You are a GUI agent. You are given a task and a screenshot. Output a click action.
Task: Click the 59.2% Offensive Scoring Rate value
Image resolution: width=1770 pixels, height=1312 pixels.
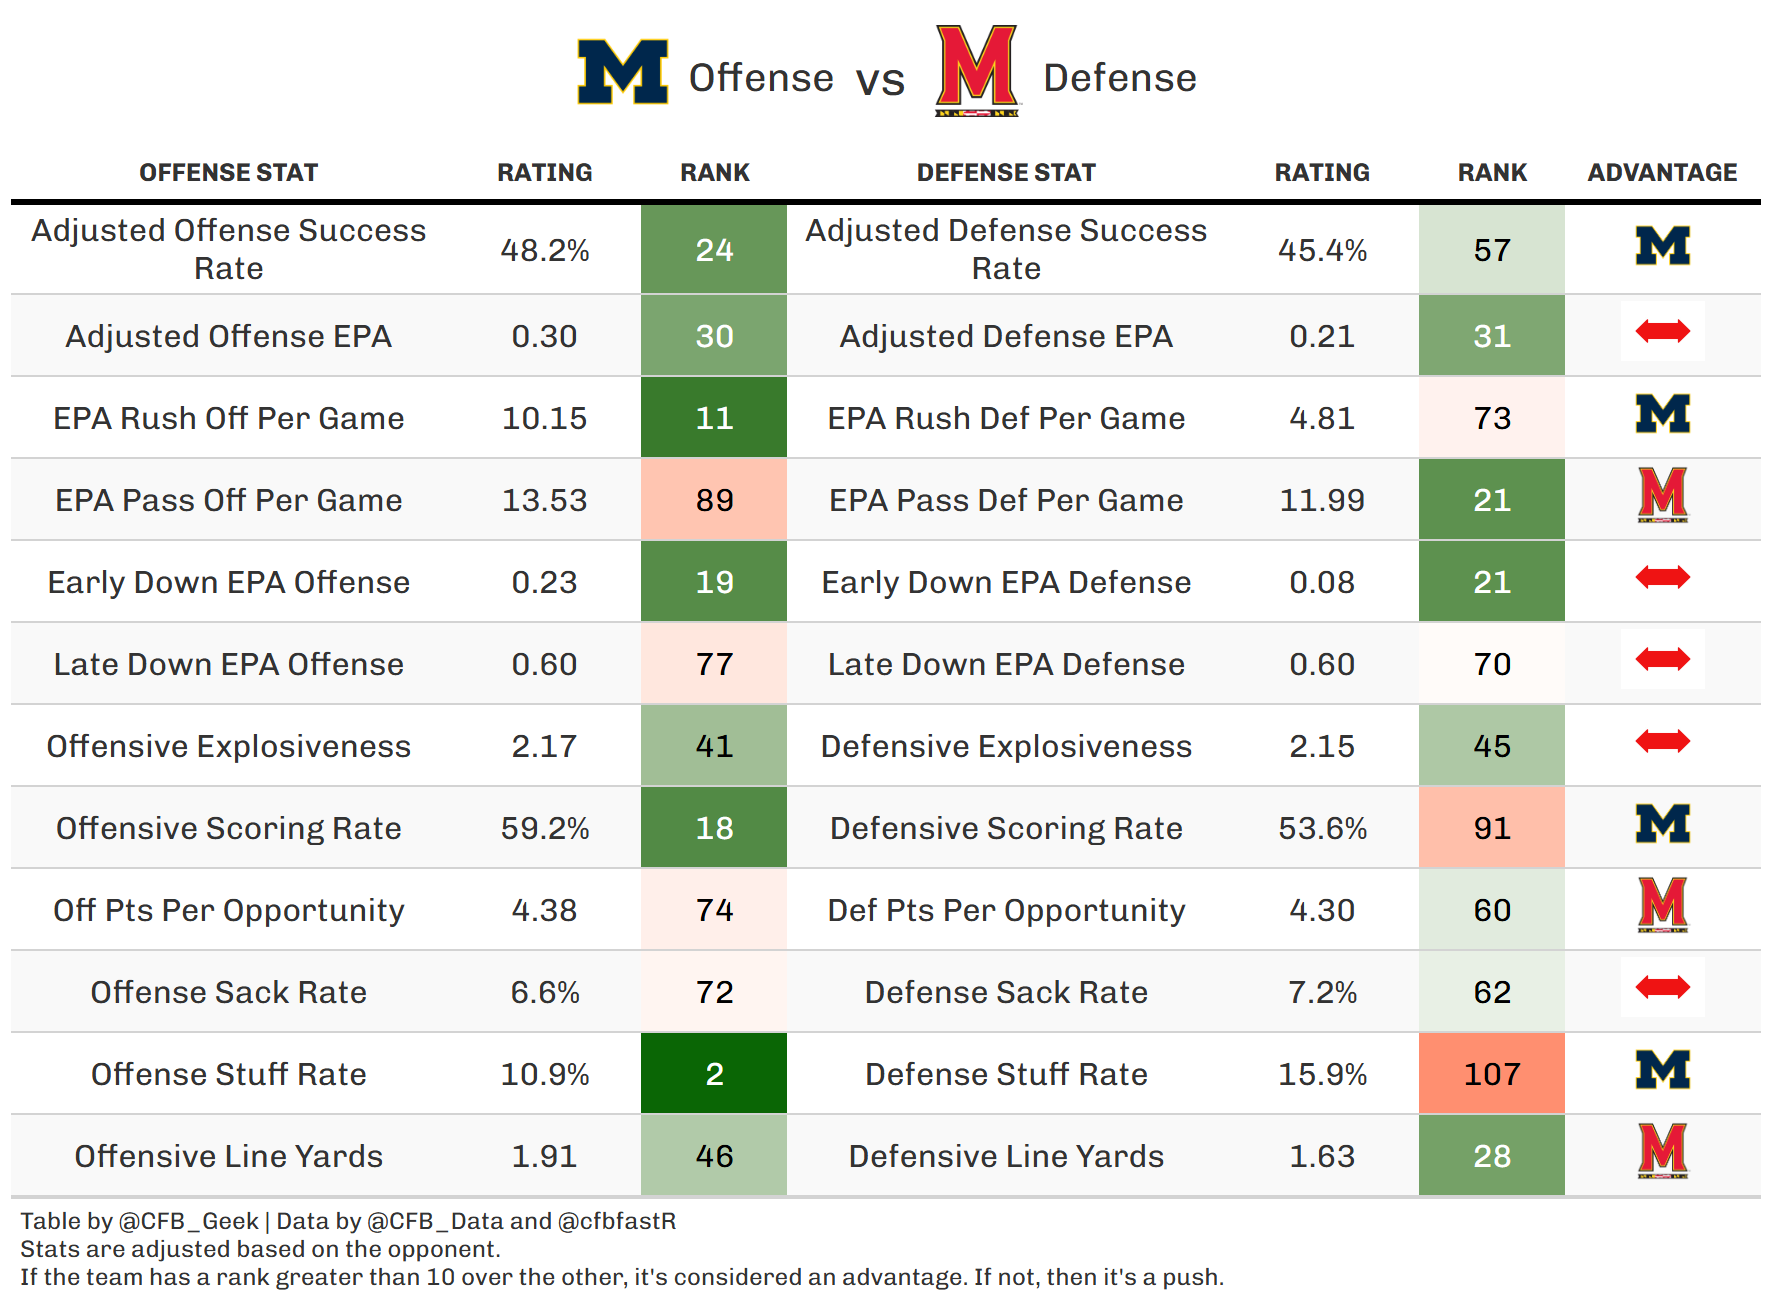[545, 828]
